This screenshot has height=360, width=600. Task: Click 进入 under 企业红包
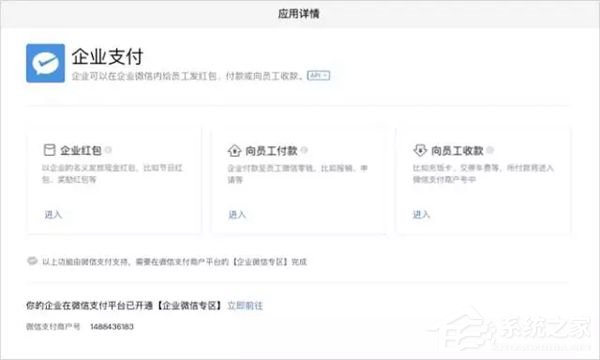coord(53,215)
